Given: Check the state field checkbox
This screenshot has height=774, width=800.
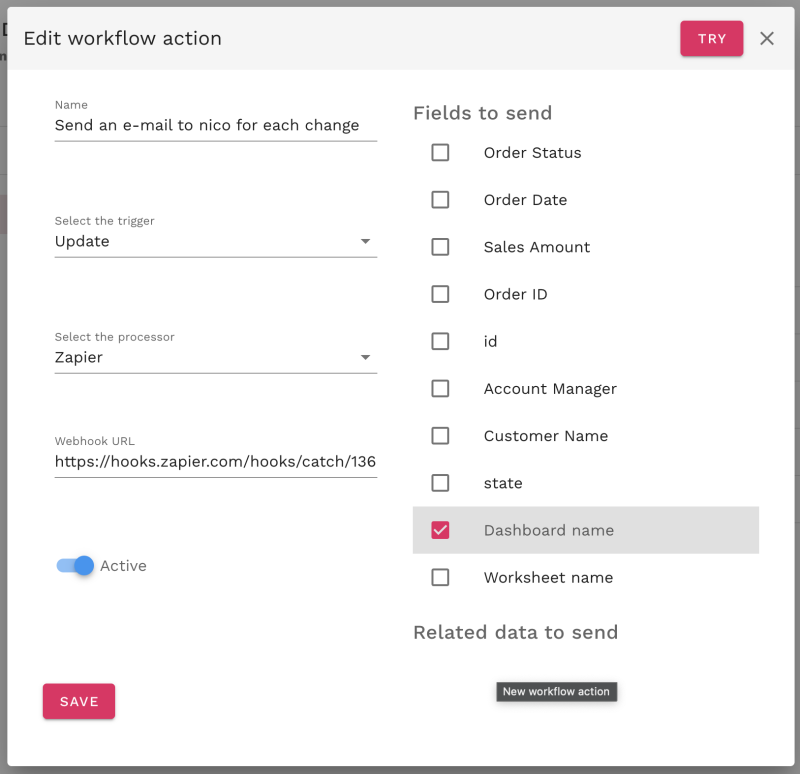Looking at the screenshot, I should [440, 482].
